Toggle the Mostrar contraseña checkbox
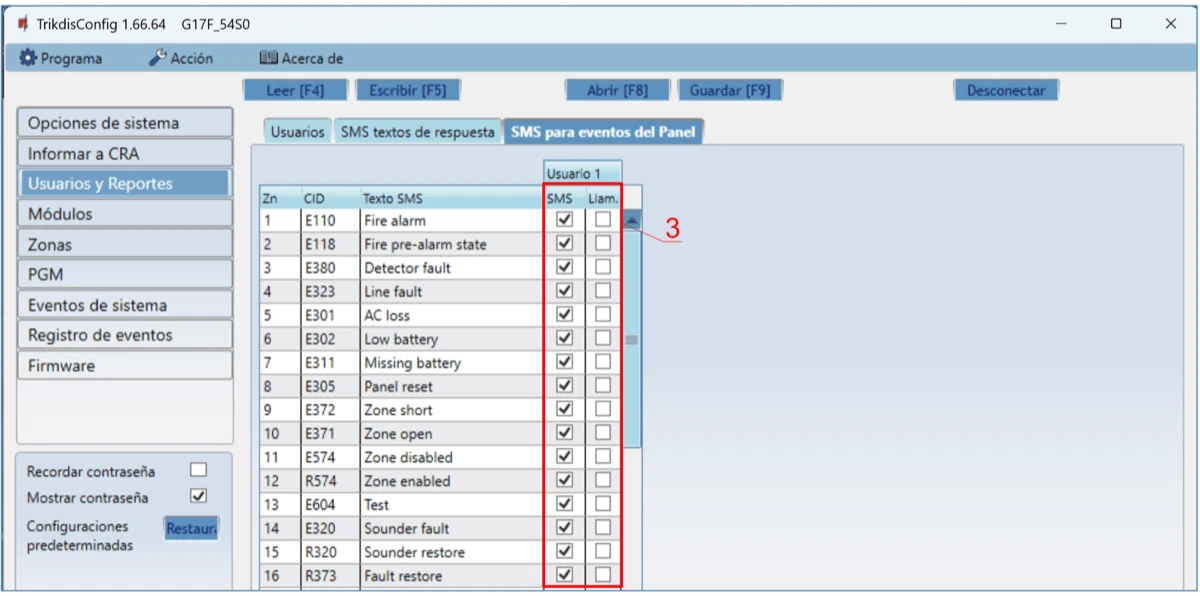This screenshot has width=1200, height=596. [x=198, y=496]
